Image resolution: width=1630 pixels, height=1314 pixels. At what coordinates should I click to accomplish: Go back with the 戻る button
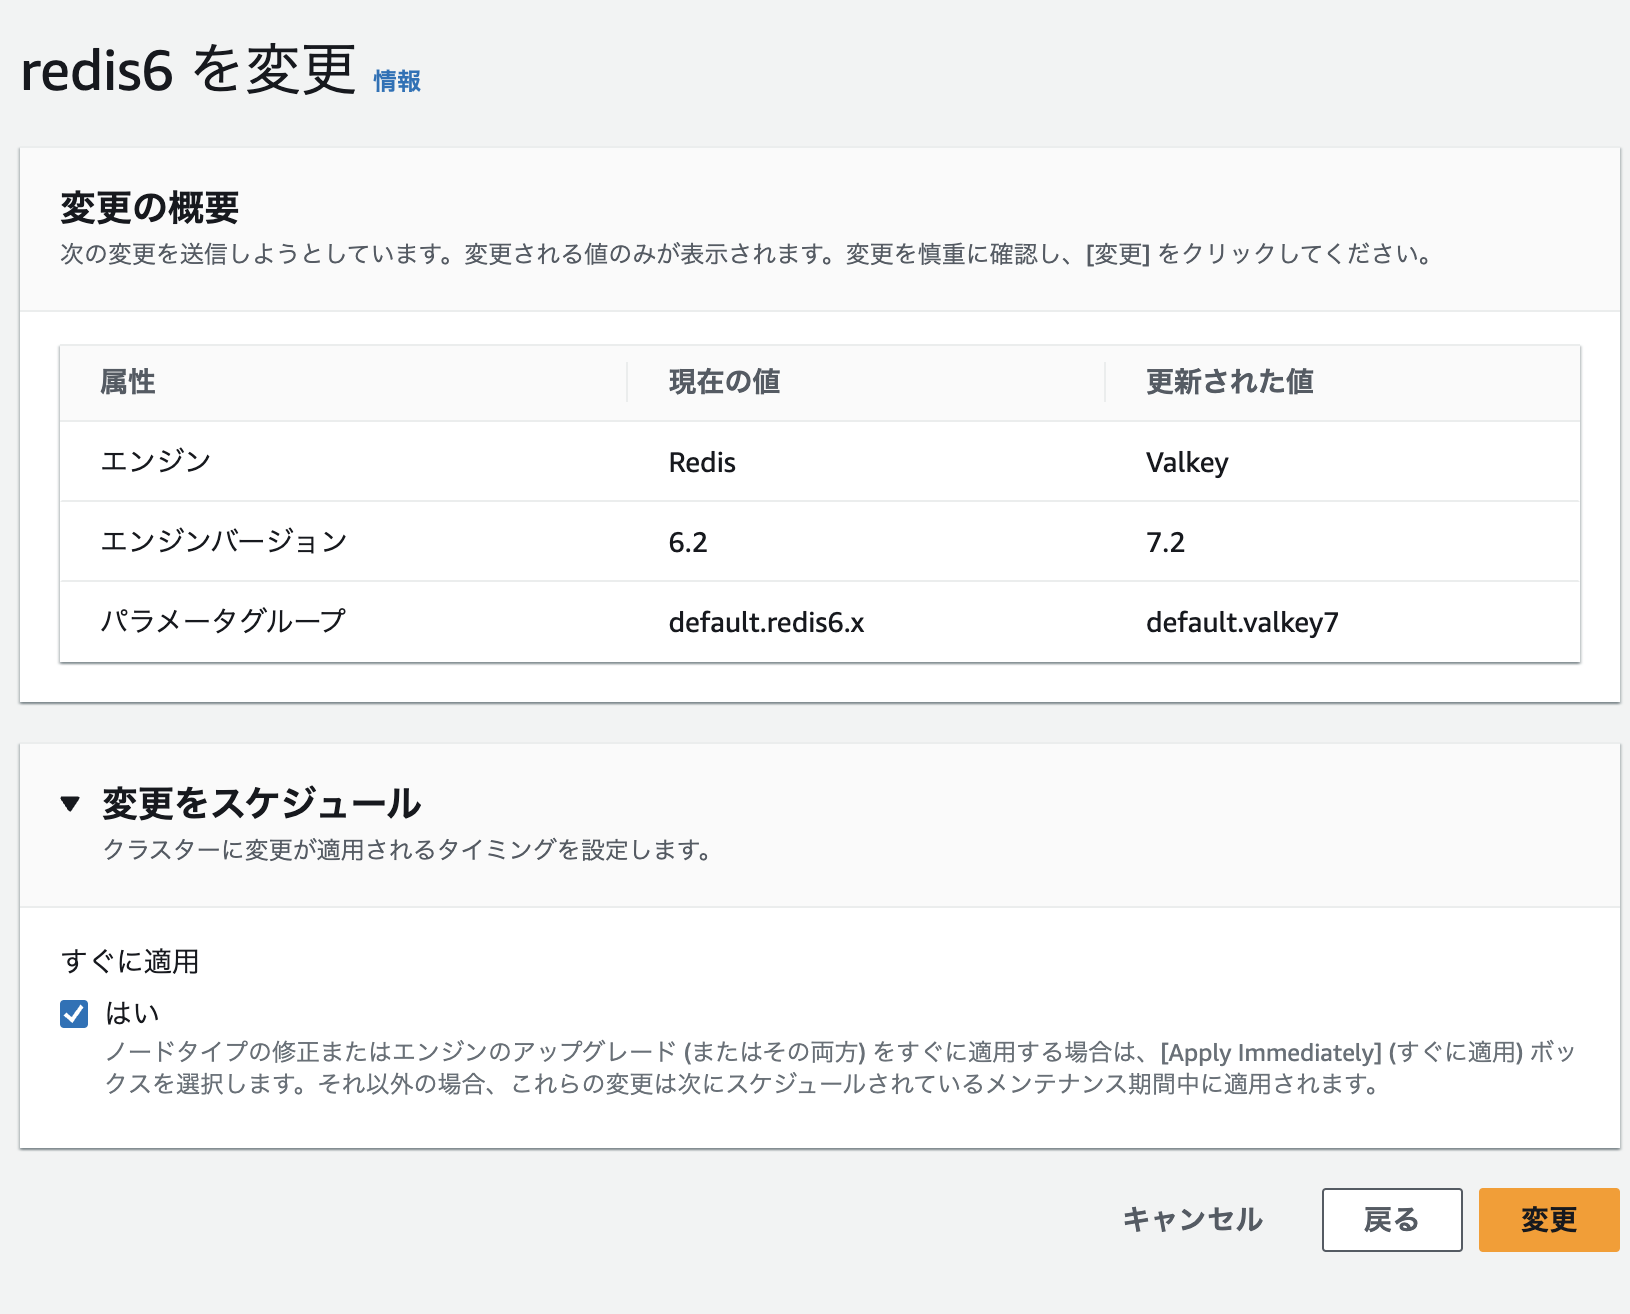coord(1391,1220)
